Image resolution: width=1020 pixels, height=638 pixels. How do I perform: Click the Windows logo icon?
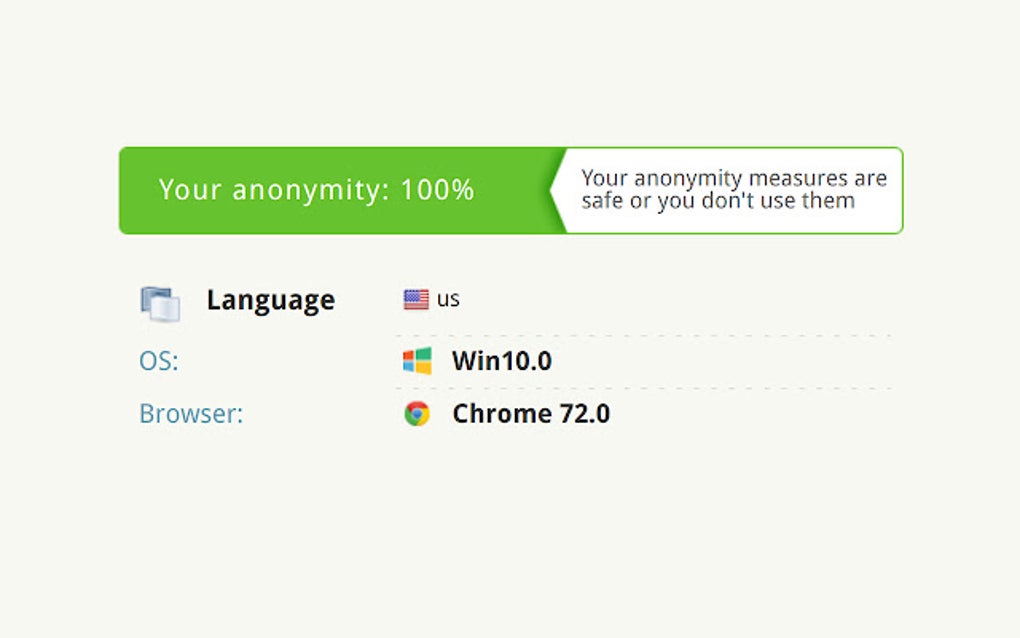tap(417, 361)
